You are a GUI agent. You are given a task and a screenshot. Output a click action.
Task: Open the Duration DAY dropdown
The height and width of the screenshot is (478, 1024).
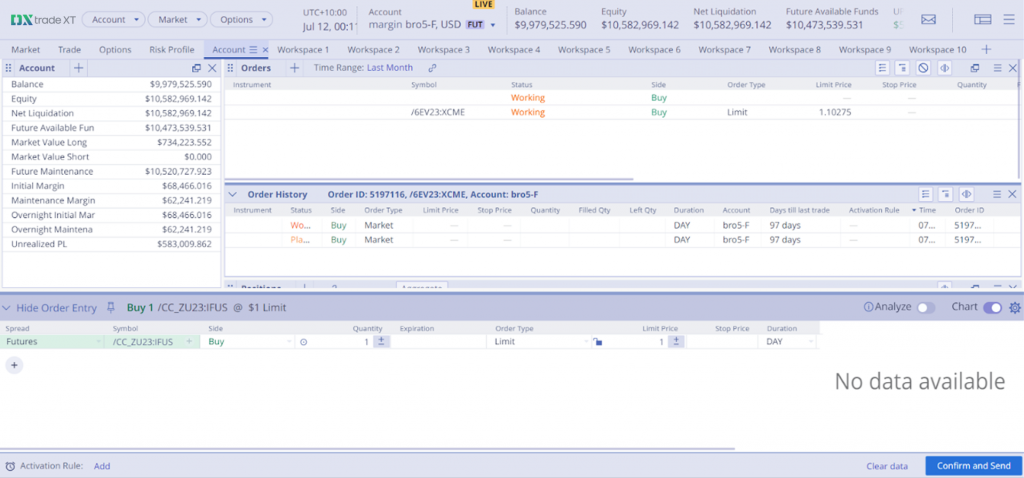[790, 342]
